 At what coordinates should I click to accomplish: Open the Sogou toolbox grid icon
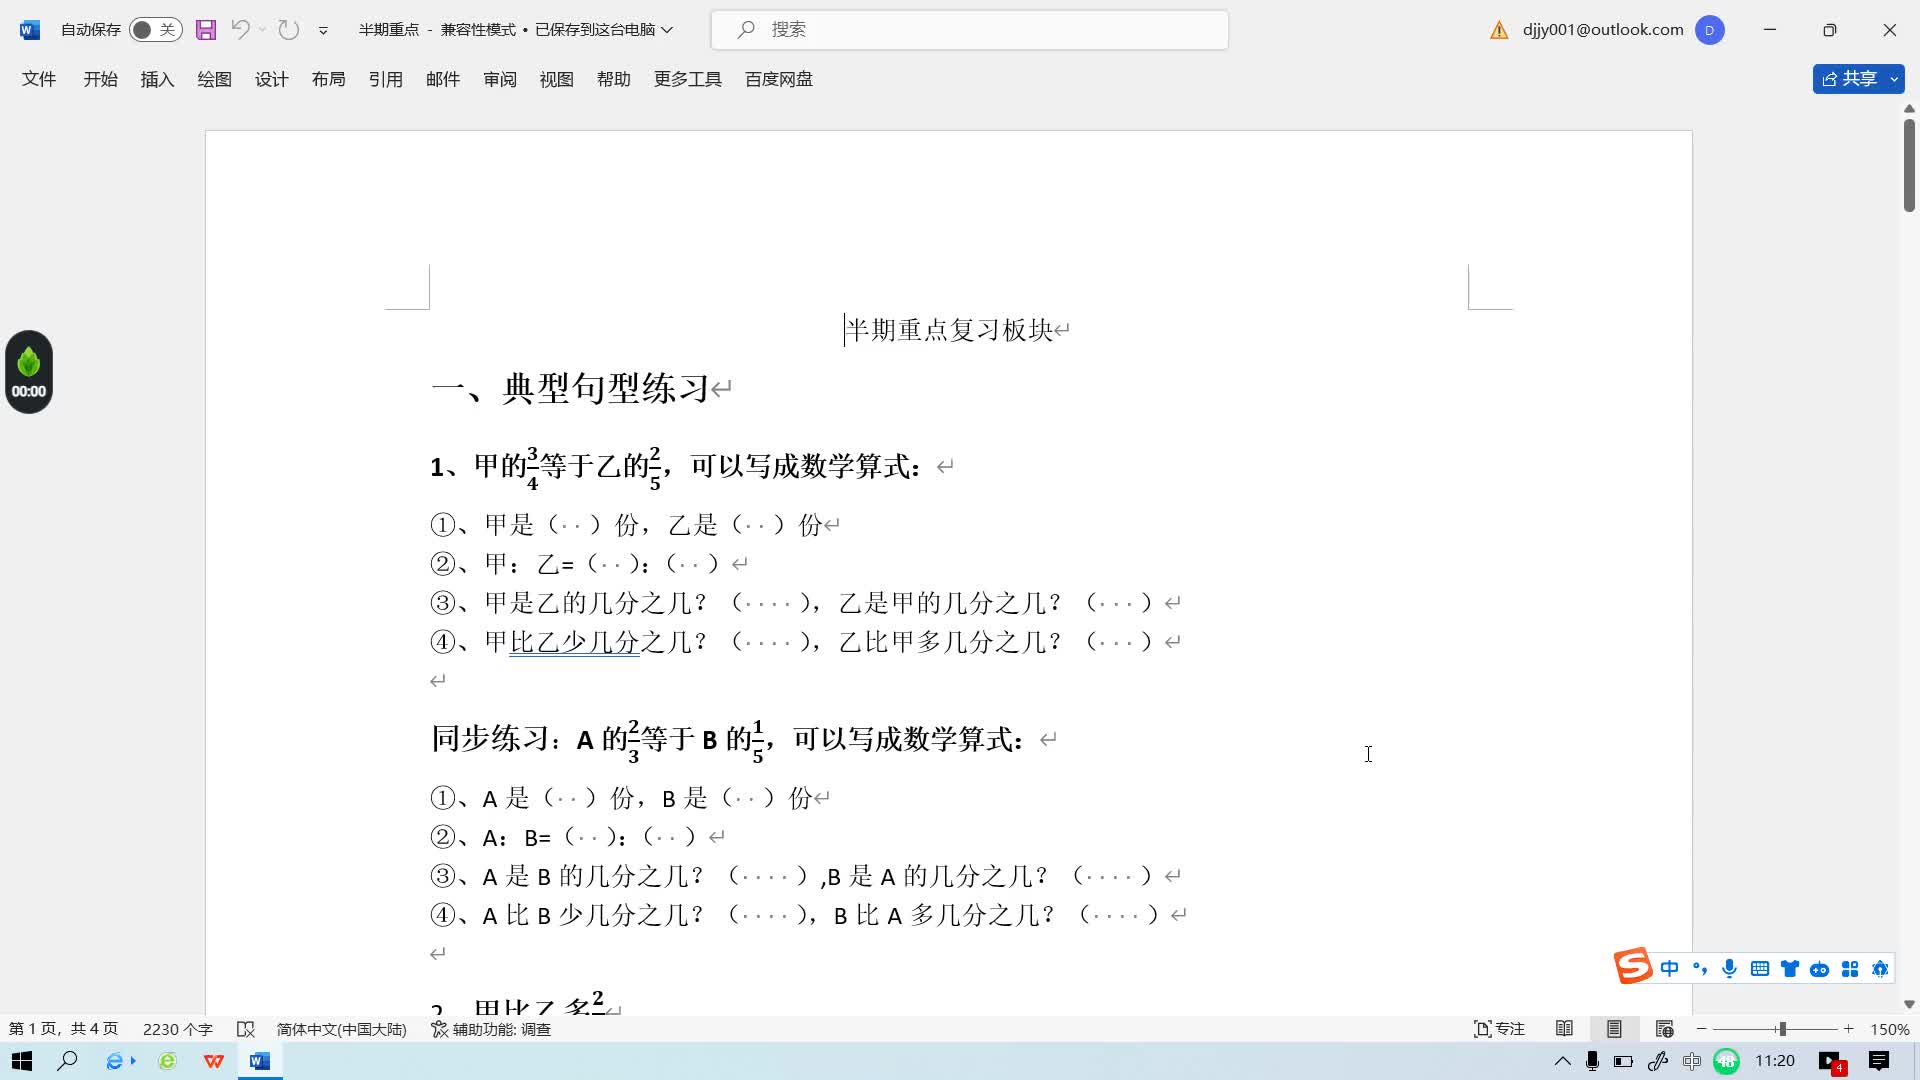point(1850,968)
